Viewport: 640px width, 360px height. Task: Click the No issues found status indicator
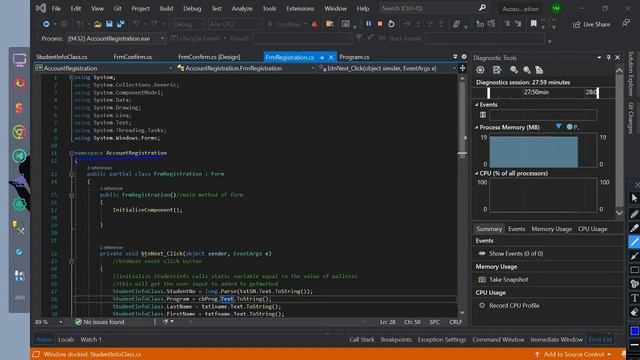(100, 322)
